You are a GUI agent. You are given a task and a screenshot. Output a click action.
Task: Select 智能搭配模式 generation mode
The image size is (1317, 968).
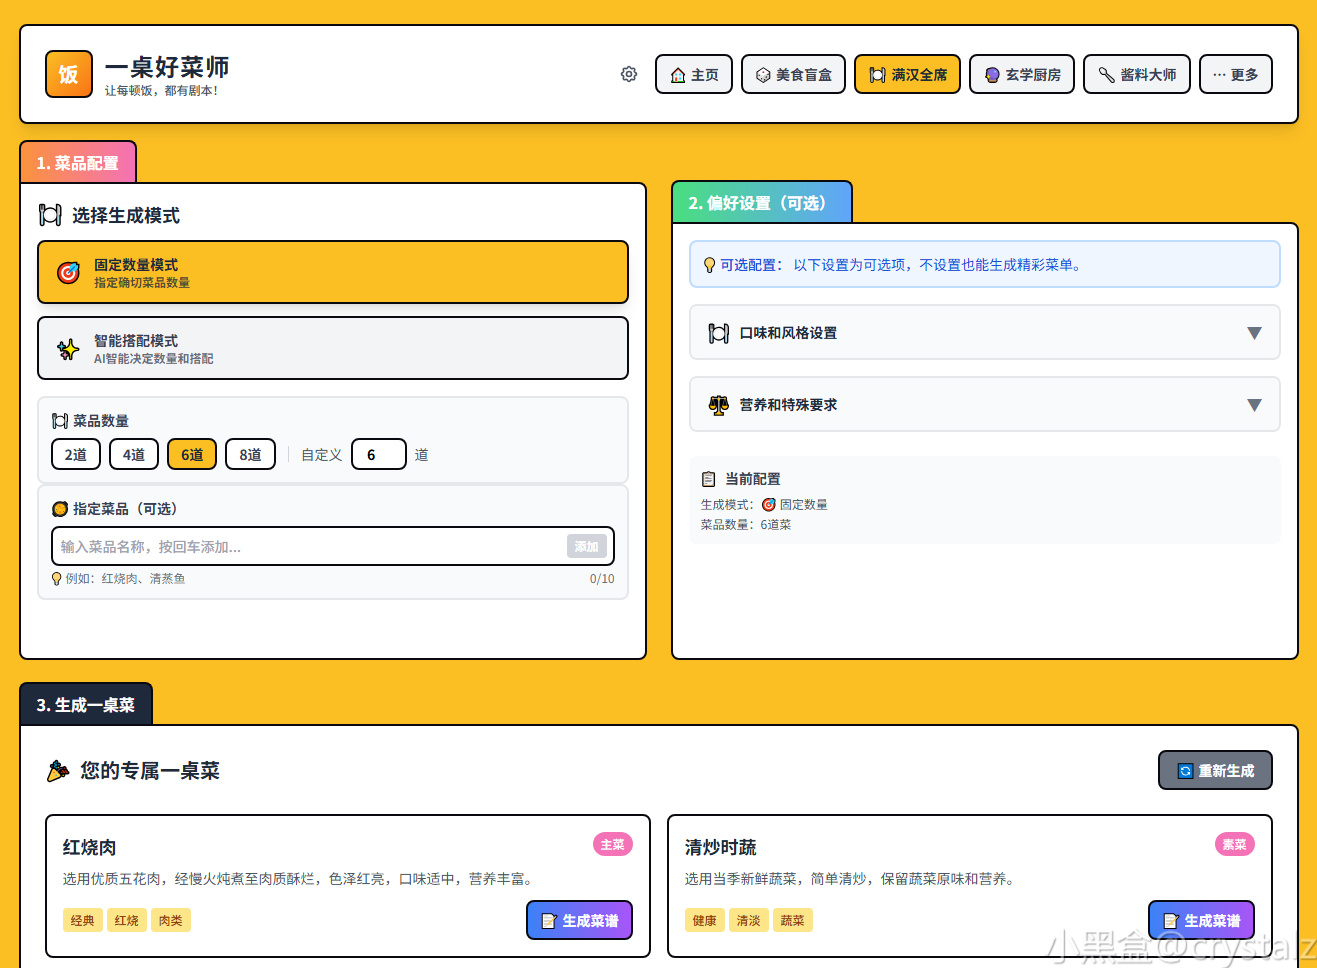tap(333, 348)
